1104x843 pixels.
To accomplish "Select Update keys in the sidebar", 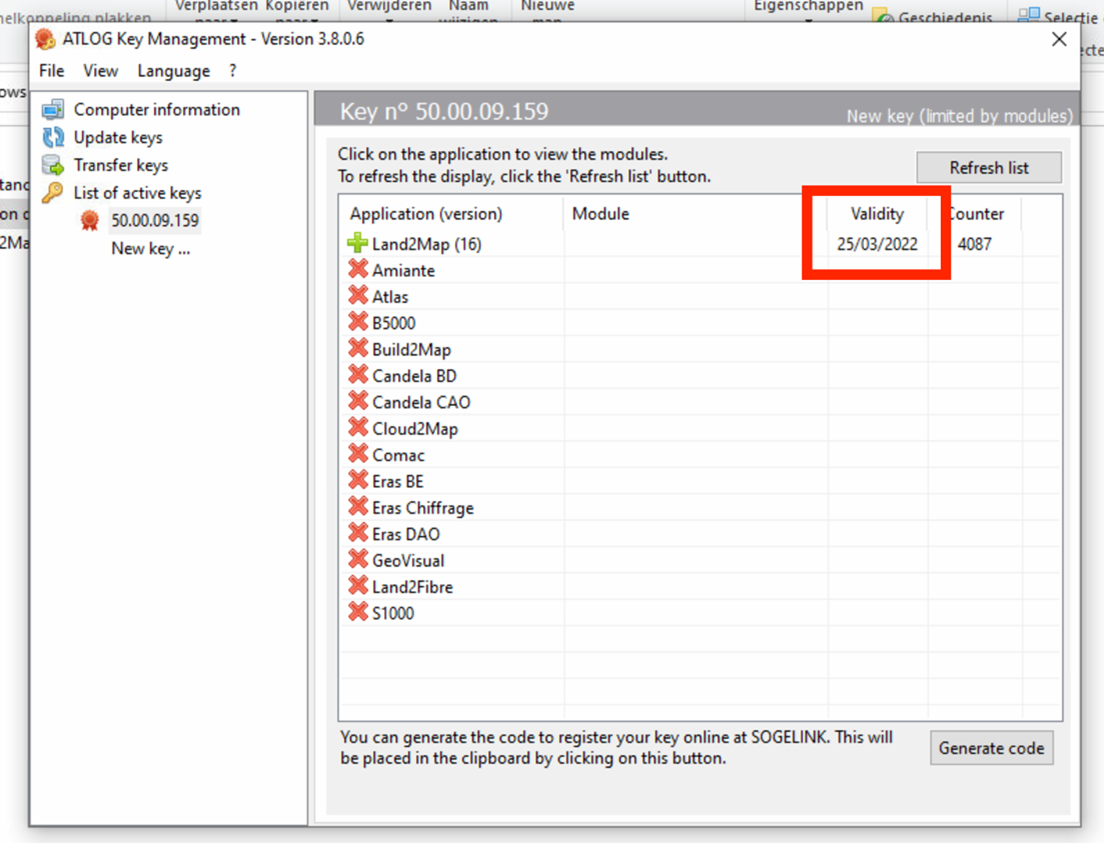I will [x=118, y=137].
